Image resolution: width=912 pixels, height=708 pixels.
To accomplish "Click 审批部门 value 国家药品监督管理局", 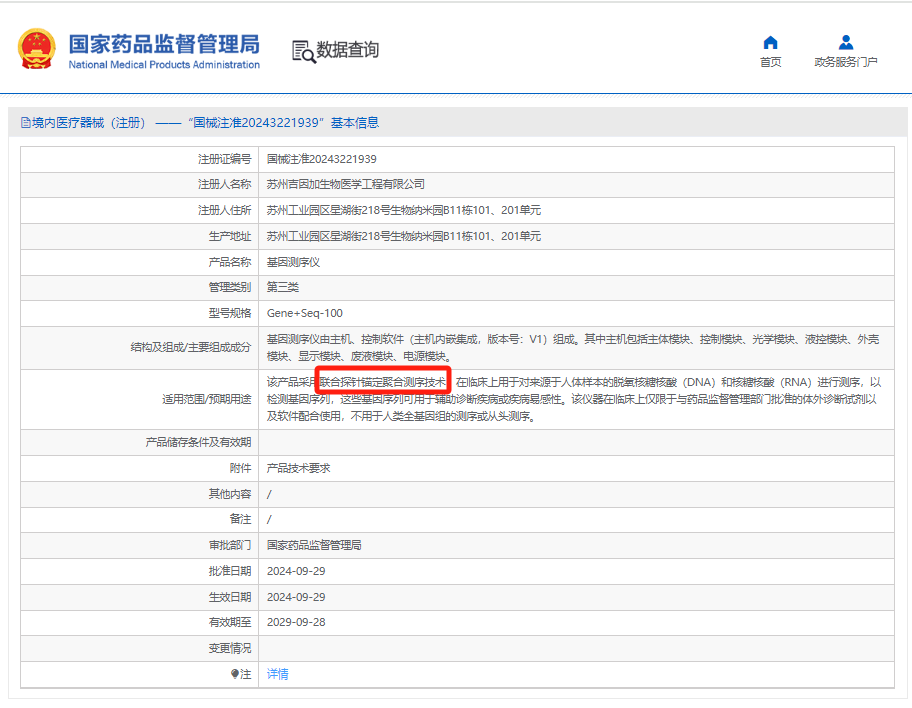I will [x=314, y=545].
